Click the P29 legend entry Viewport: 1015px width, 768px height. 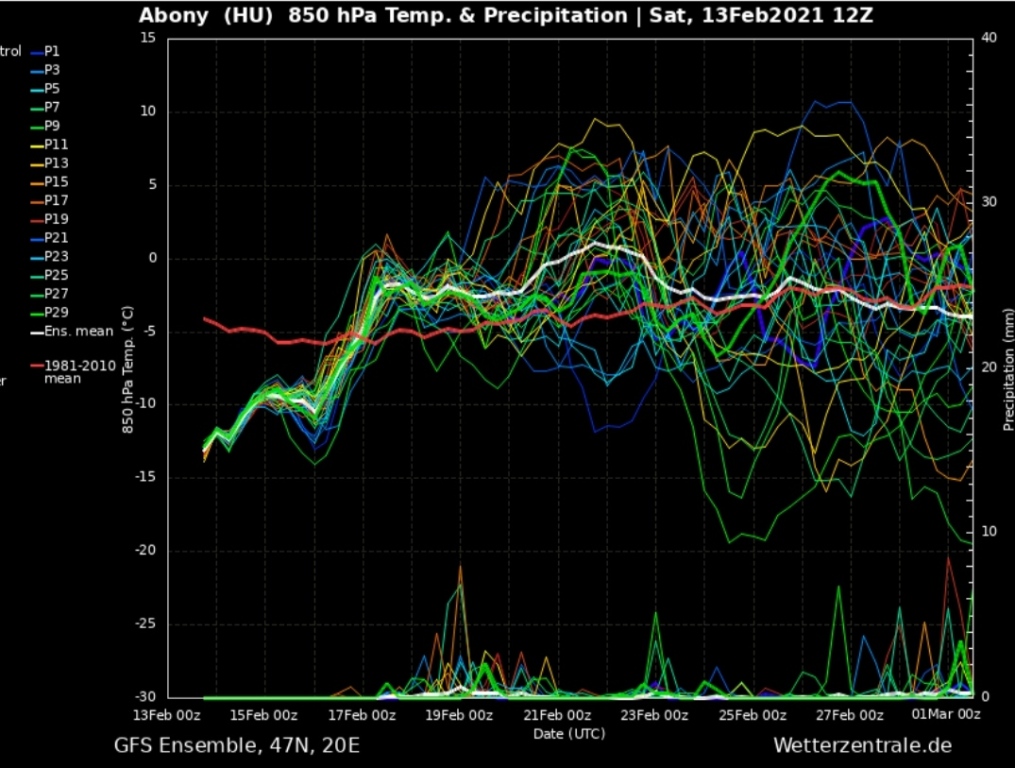(56, 313)
